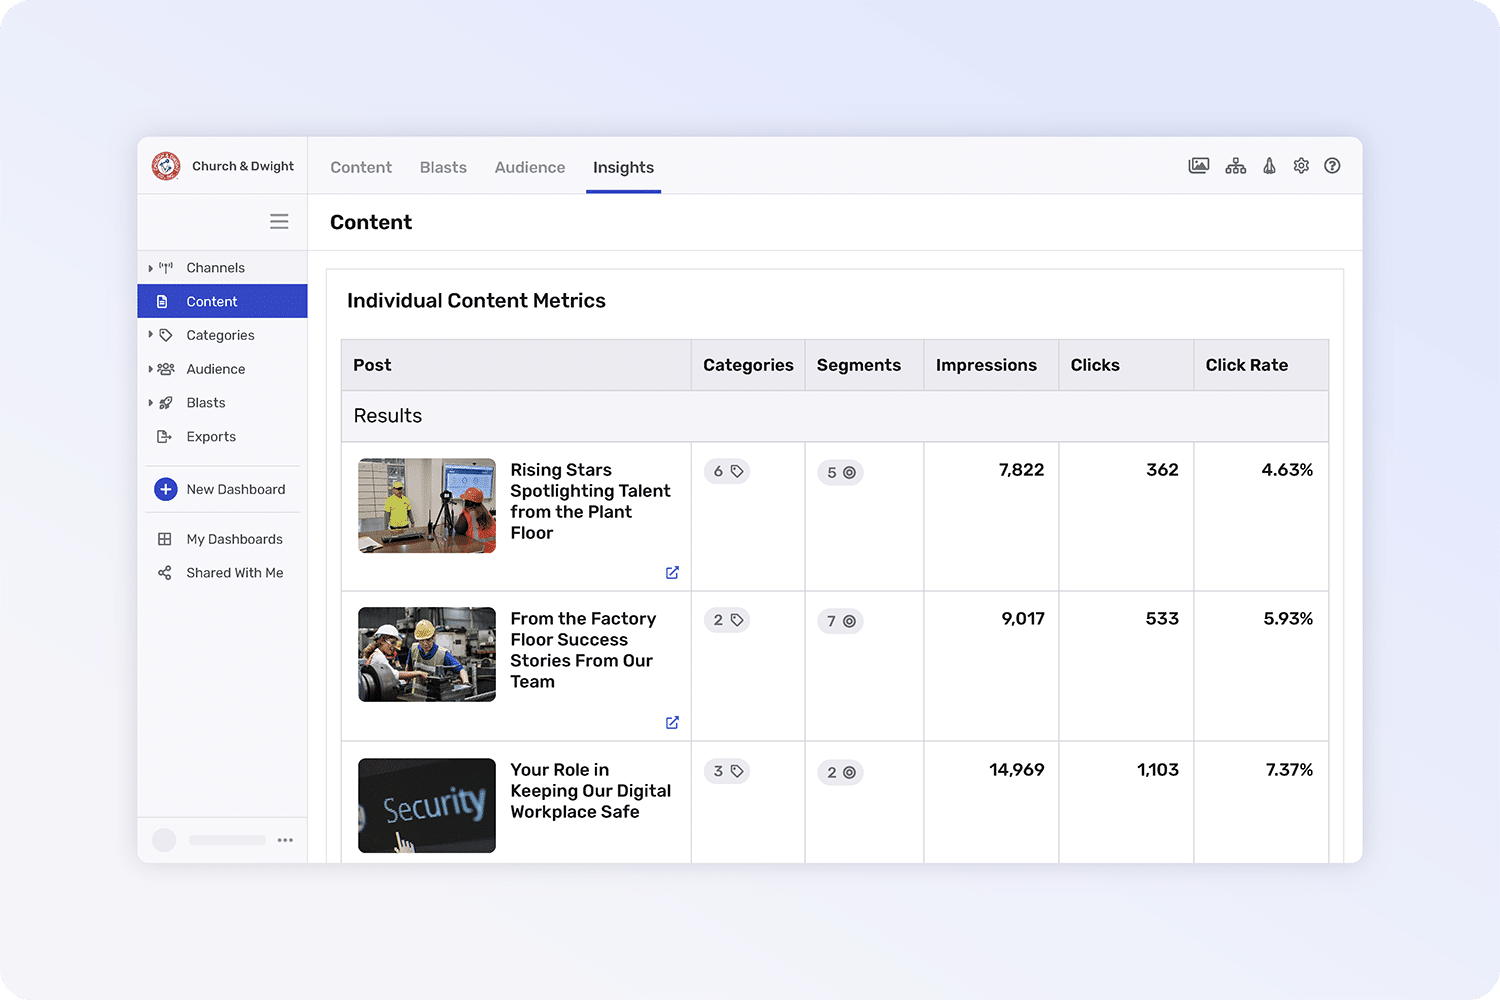
Task: Click the Church & Dwight logo icon
Action: 166,166
